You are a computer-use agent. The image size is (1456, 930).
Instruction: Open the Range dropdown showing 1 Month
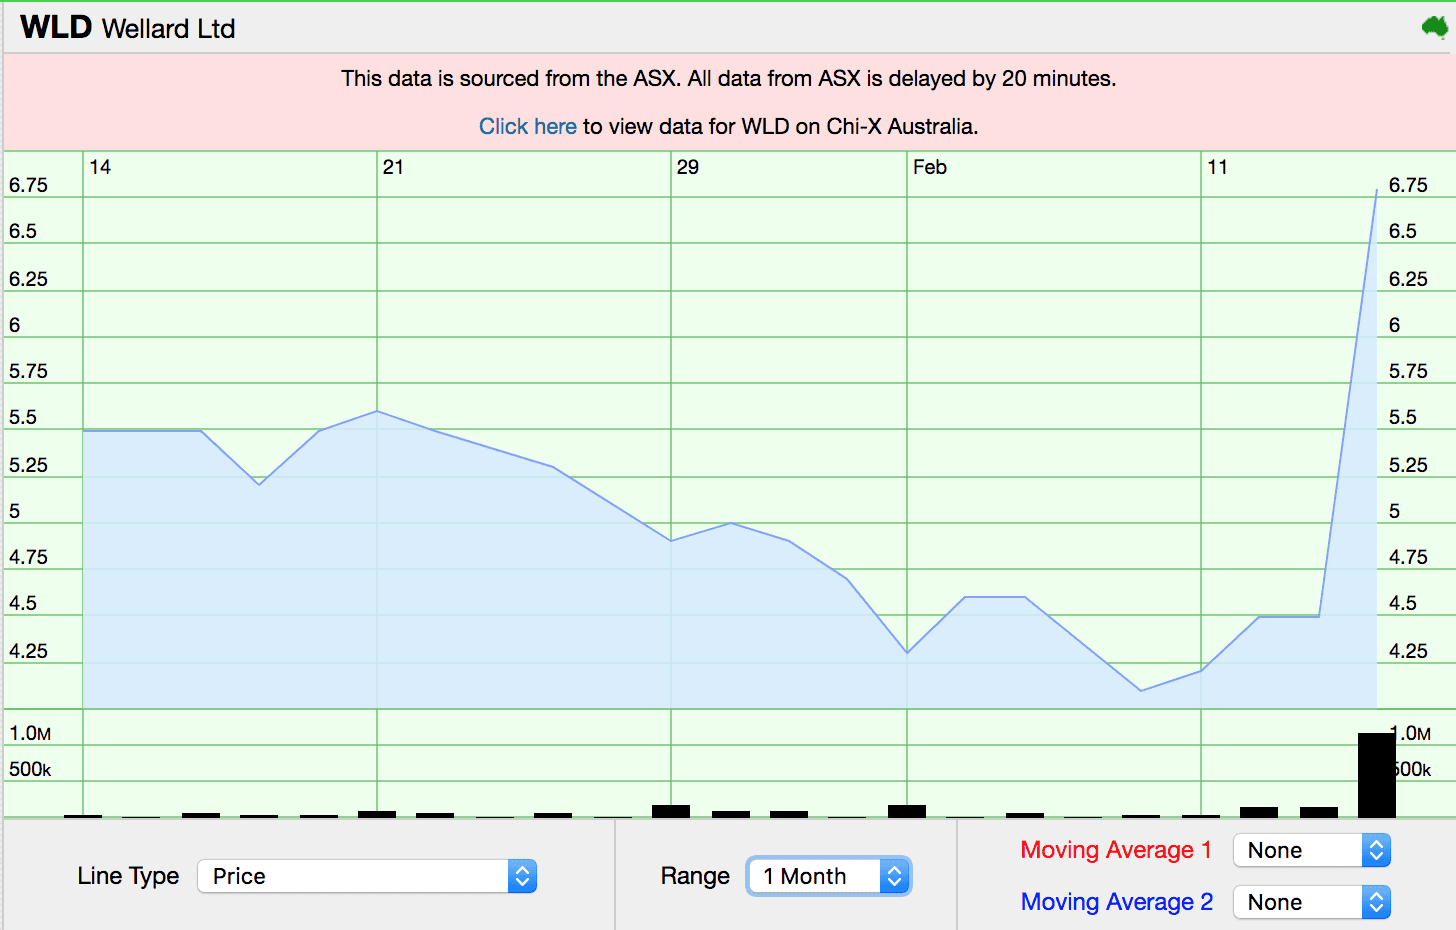pos(829,876)
